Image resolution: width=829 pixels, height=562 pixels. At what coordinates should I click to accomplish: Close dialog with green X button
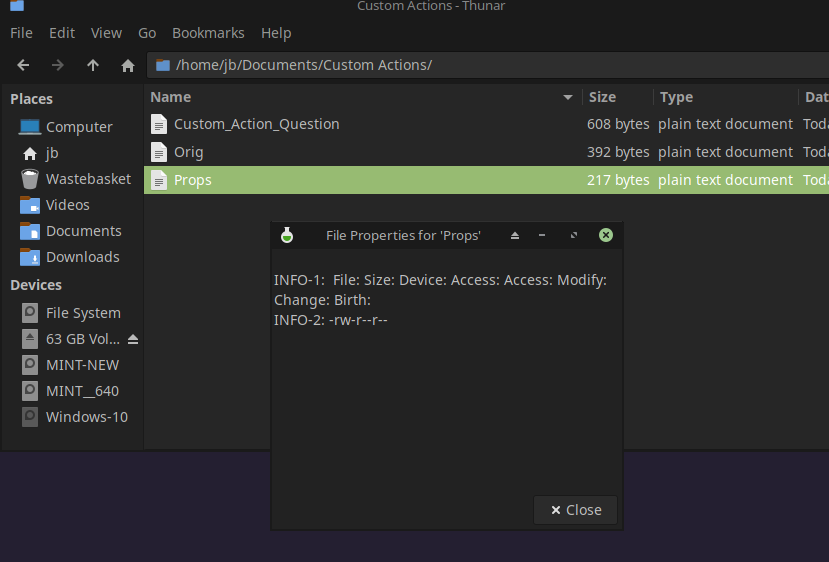[x=606, y=235]
